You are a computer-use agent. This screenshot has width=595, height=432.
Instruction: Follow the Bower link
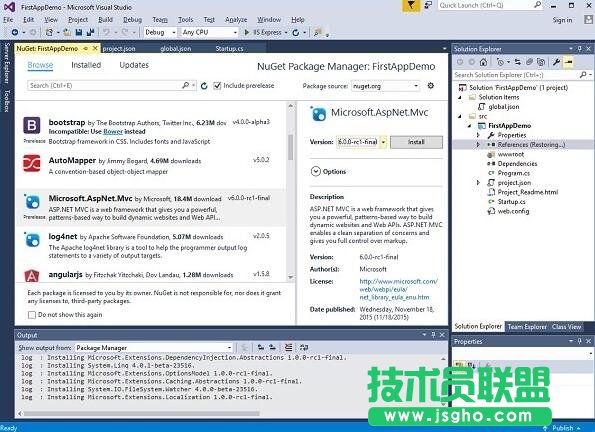(x=113, y=131)
